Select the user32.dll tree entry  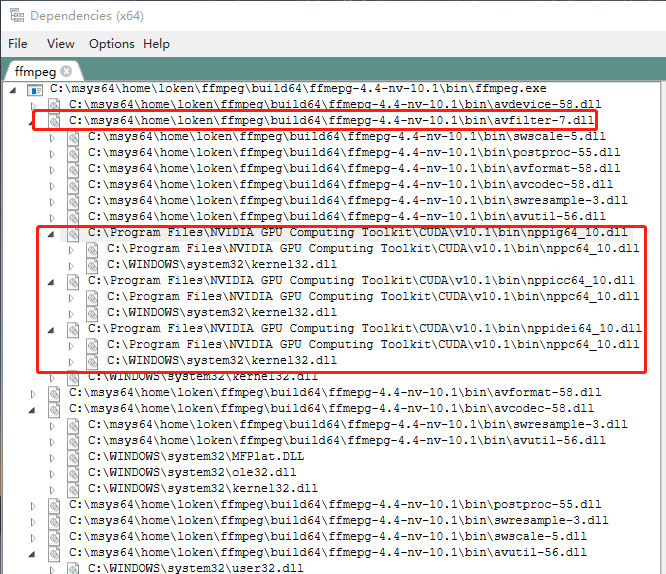click(x=195, y=568)
